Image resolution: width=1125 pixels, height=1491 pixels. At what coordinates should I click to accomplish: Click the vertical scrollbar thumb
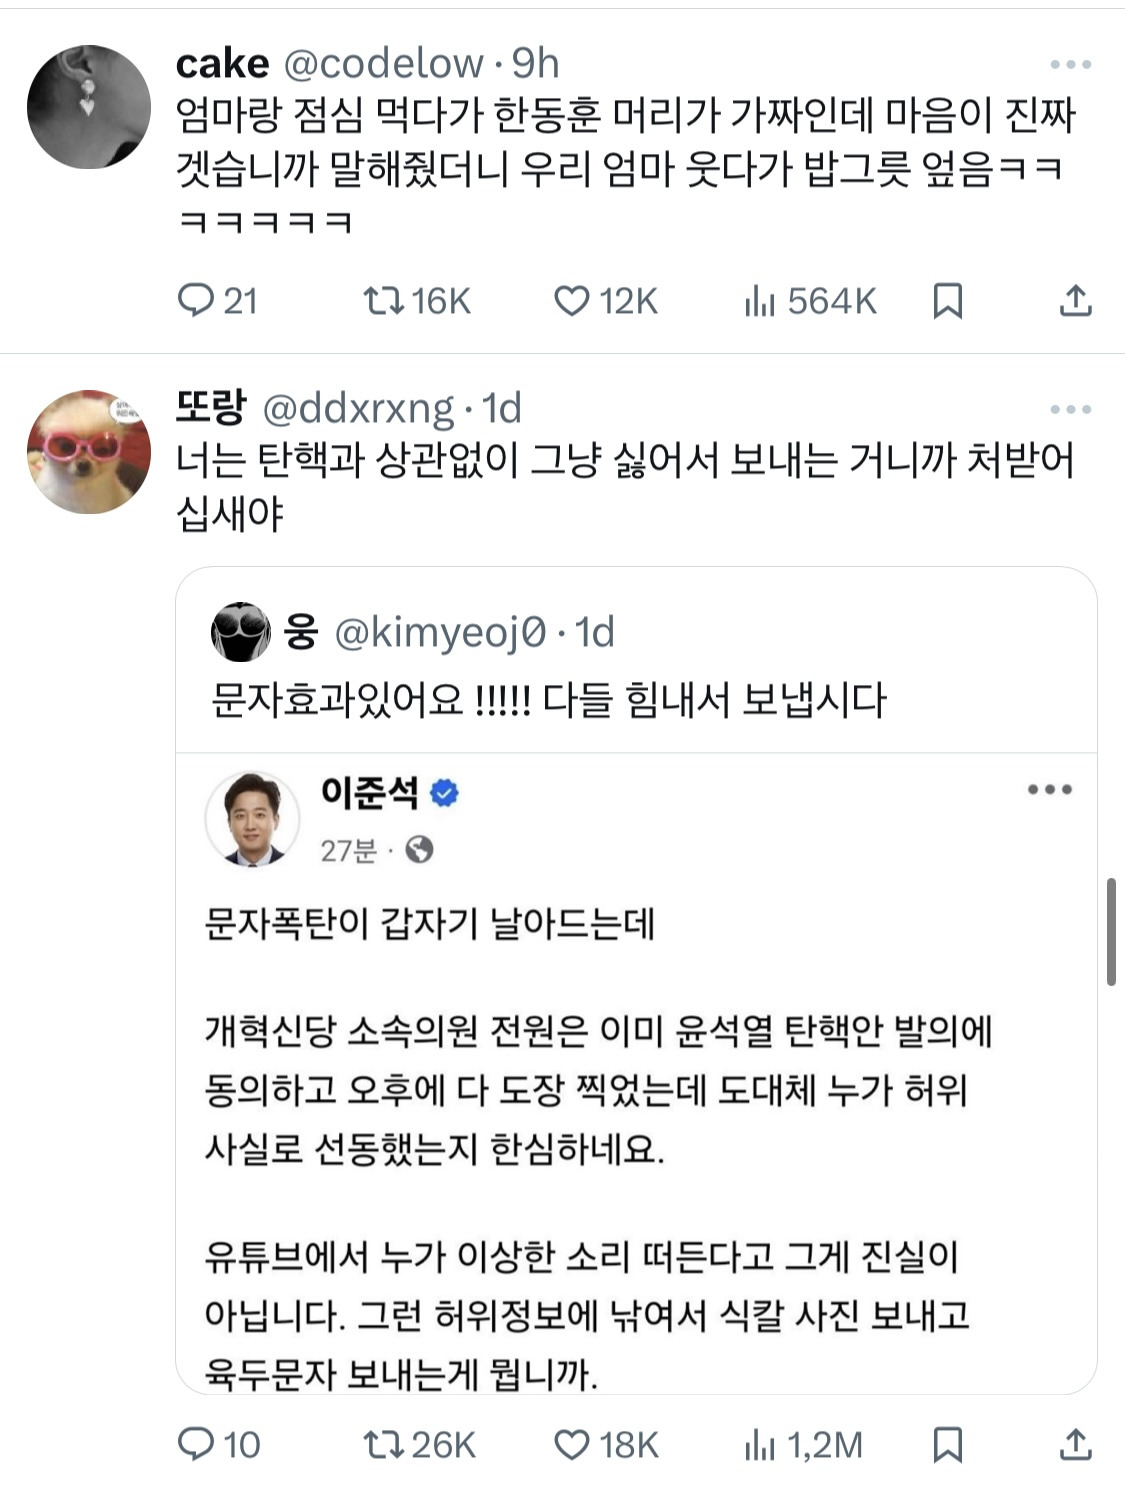click(1111, 932)
